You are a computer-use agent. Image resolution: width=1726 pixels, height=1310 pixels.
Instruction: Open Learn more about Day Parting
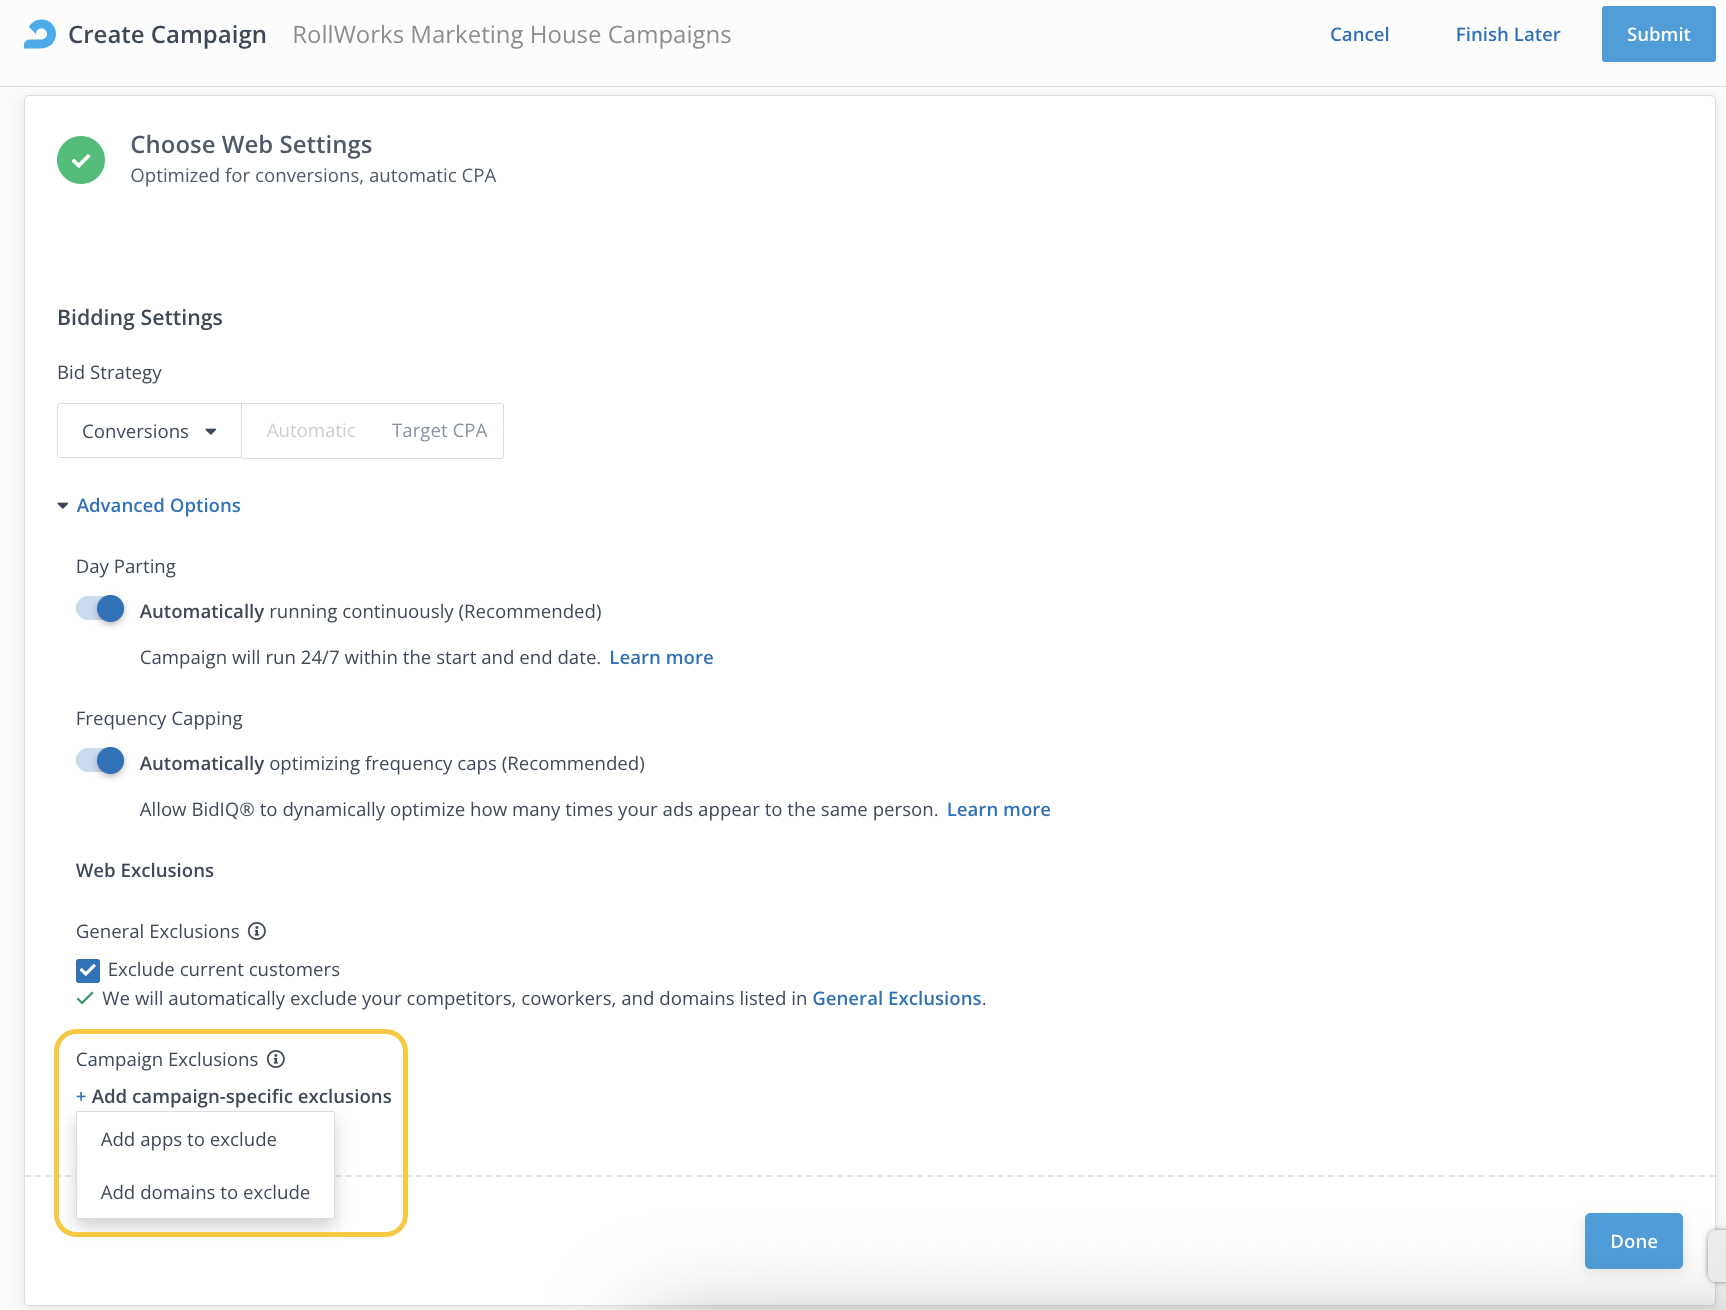click(661, 657)
